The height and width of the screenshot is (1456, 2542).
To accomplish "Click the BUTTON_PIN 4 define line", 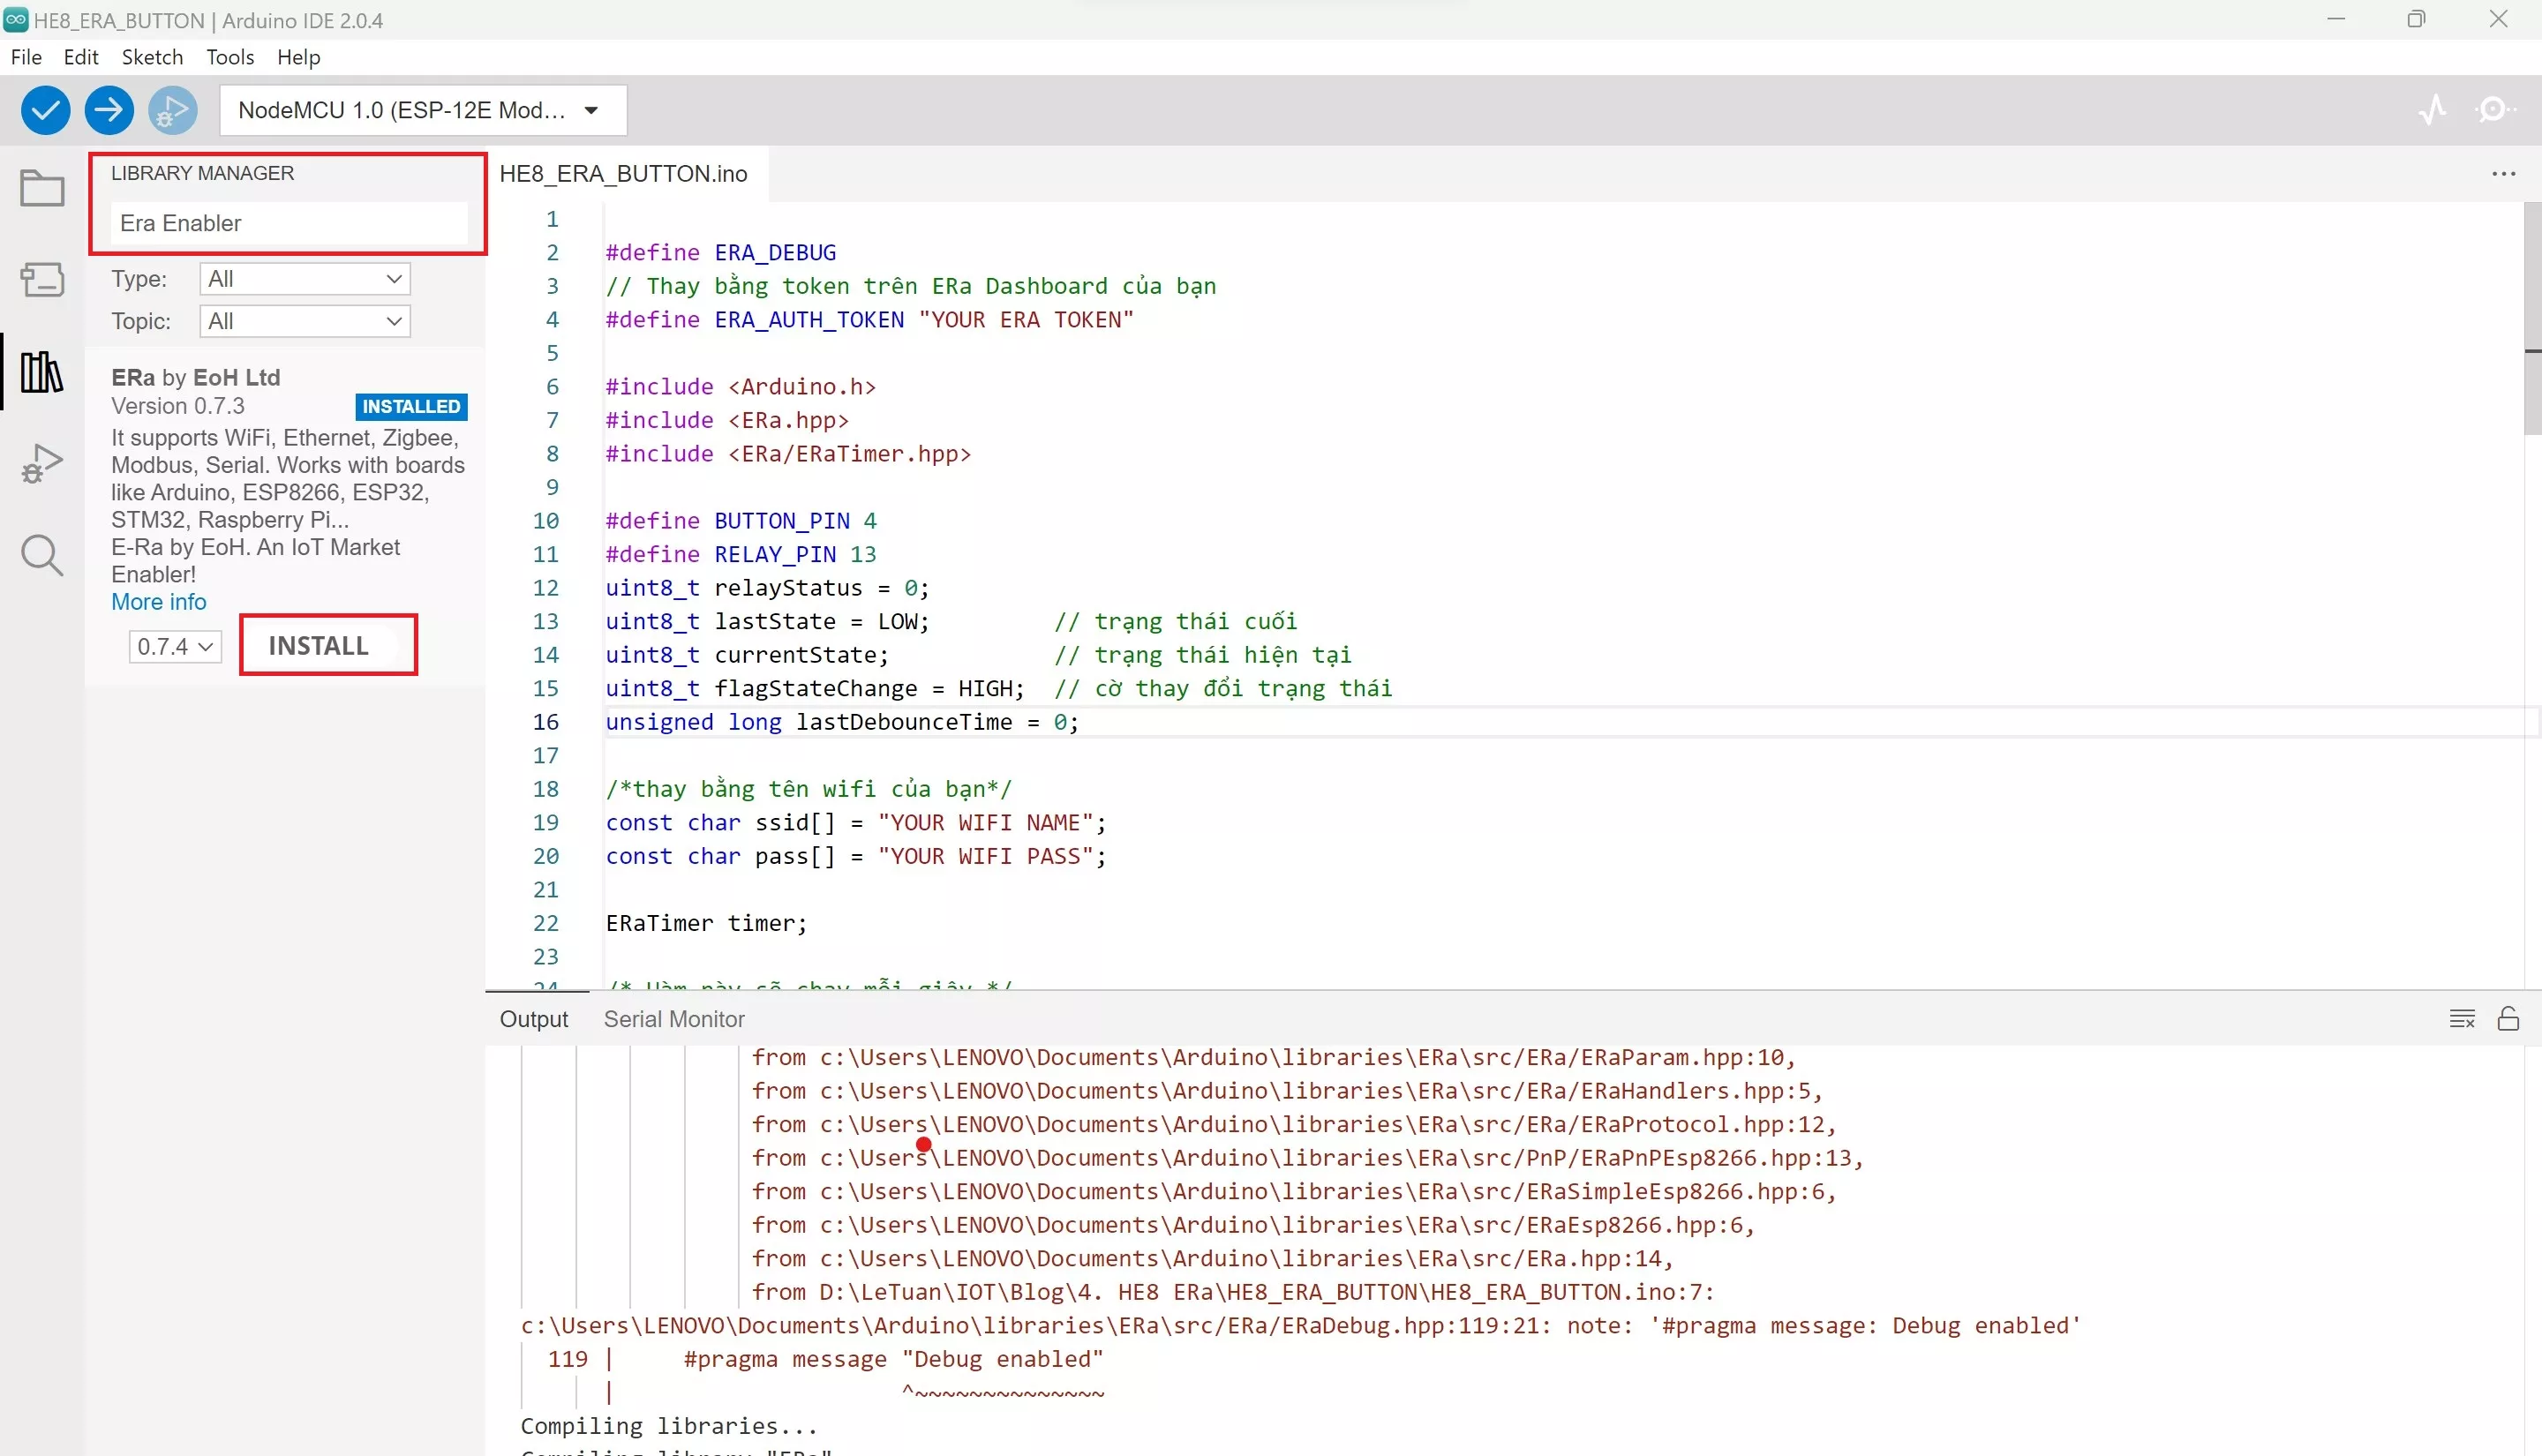I will [741, 520].
